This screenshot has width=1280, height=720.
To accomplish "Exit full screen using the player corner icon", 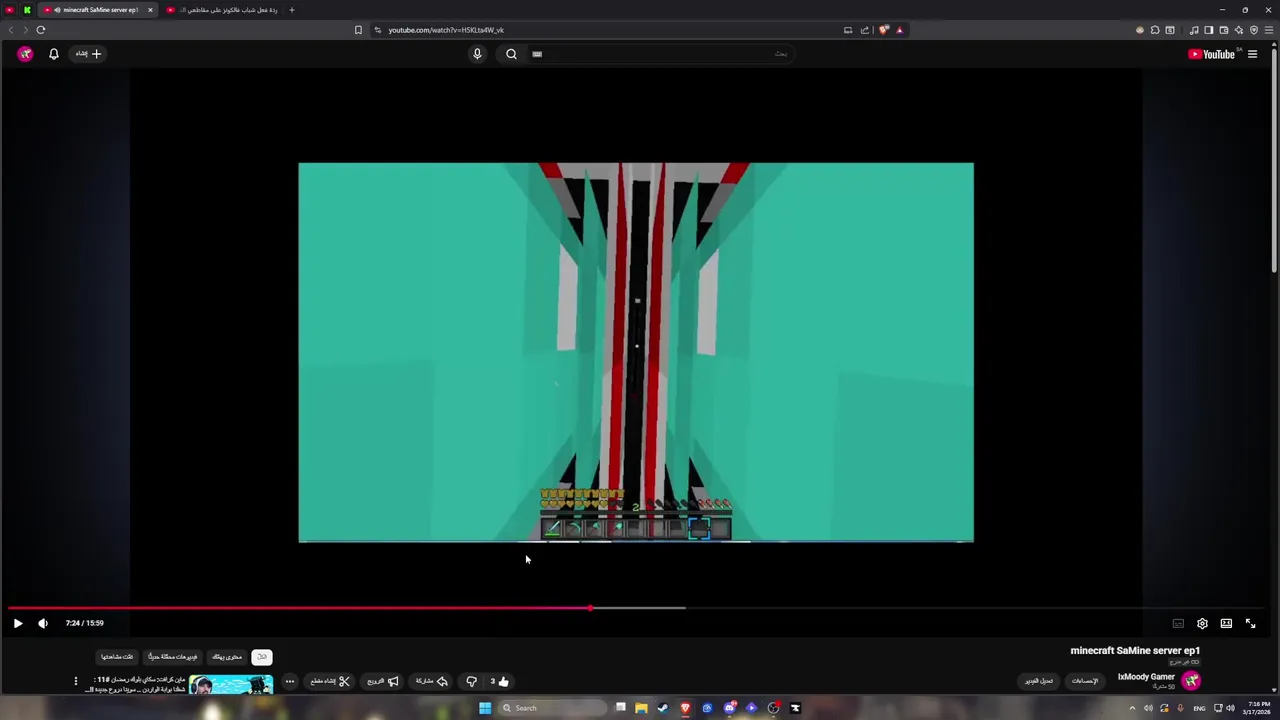I will pyautogui.click(x=1250, y=623).
